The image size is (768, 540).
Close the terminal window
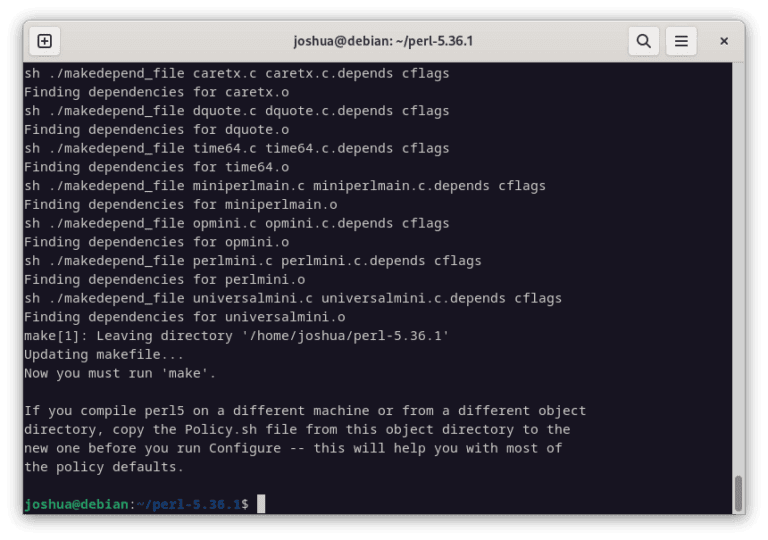[x=724, y=41]
